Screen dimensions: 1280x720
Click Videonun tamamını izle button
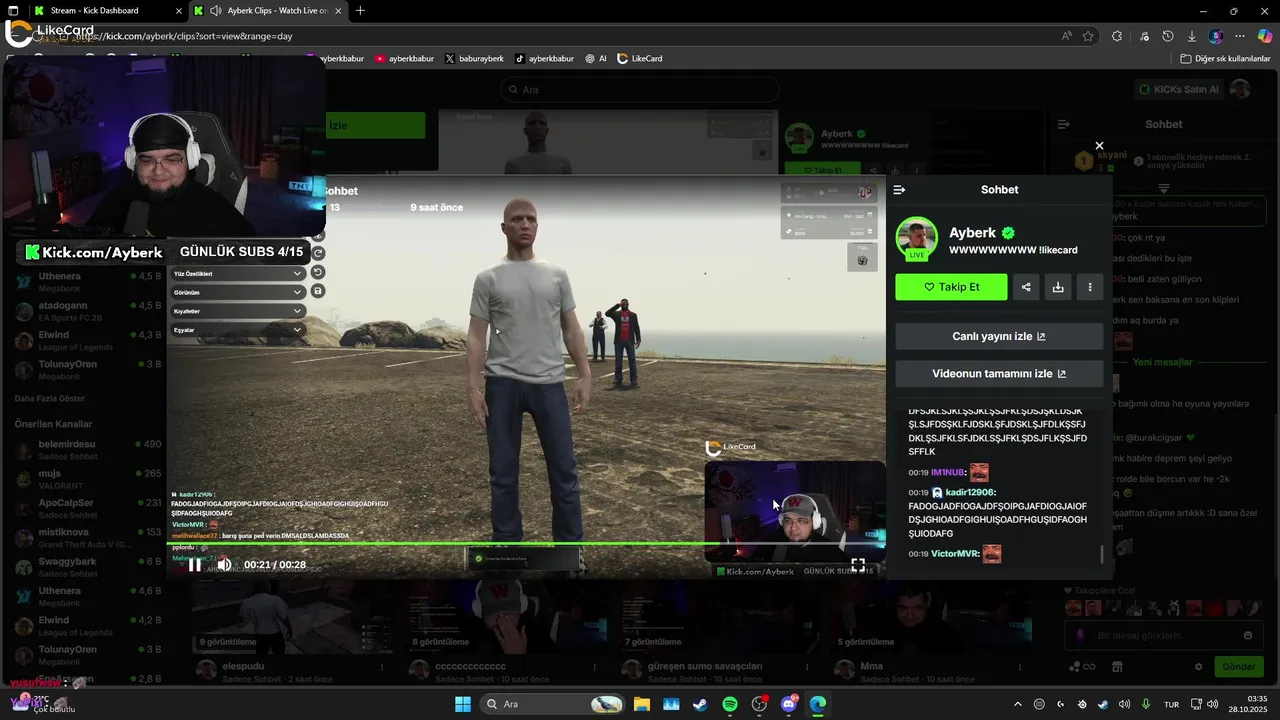pyautogui.click(x=999, y=374)
